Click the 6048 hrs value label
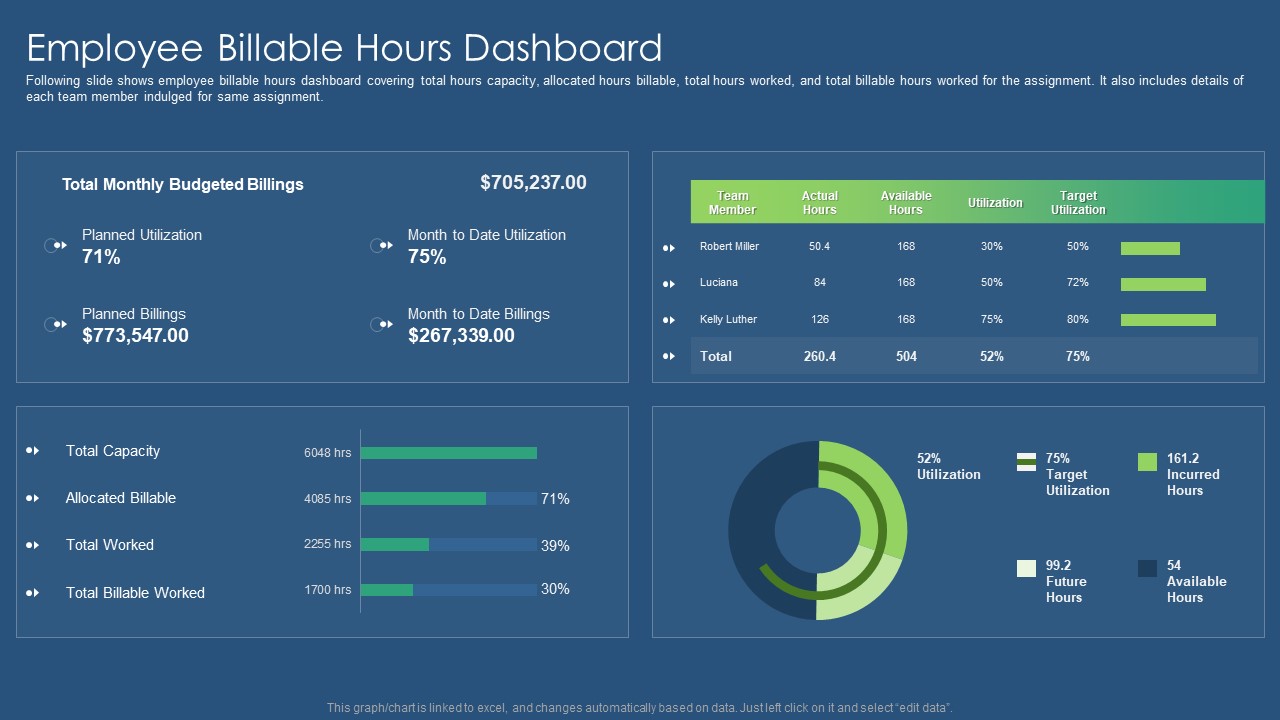Image resolution: width=1280 pixels, height=720 pixels. coord(328,453)
